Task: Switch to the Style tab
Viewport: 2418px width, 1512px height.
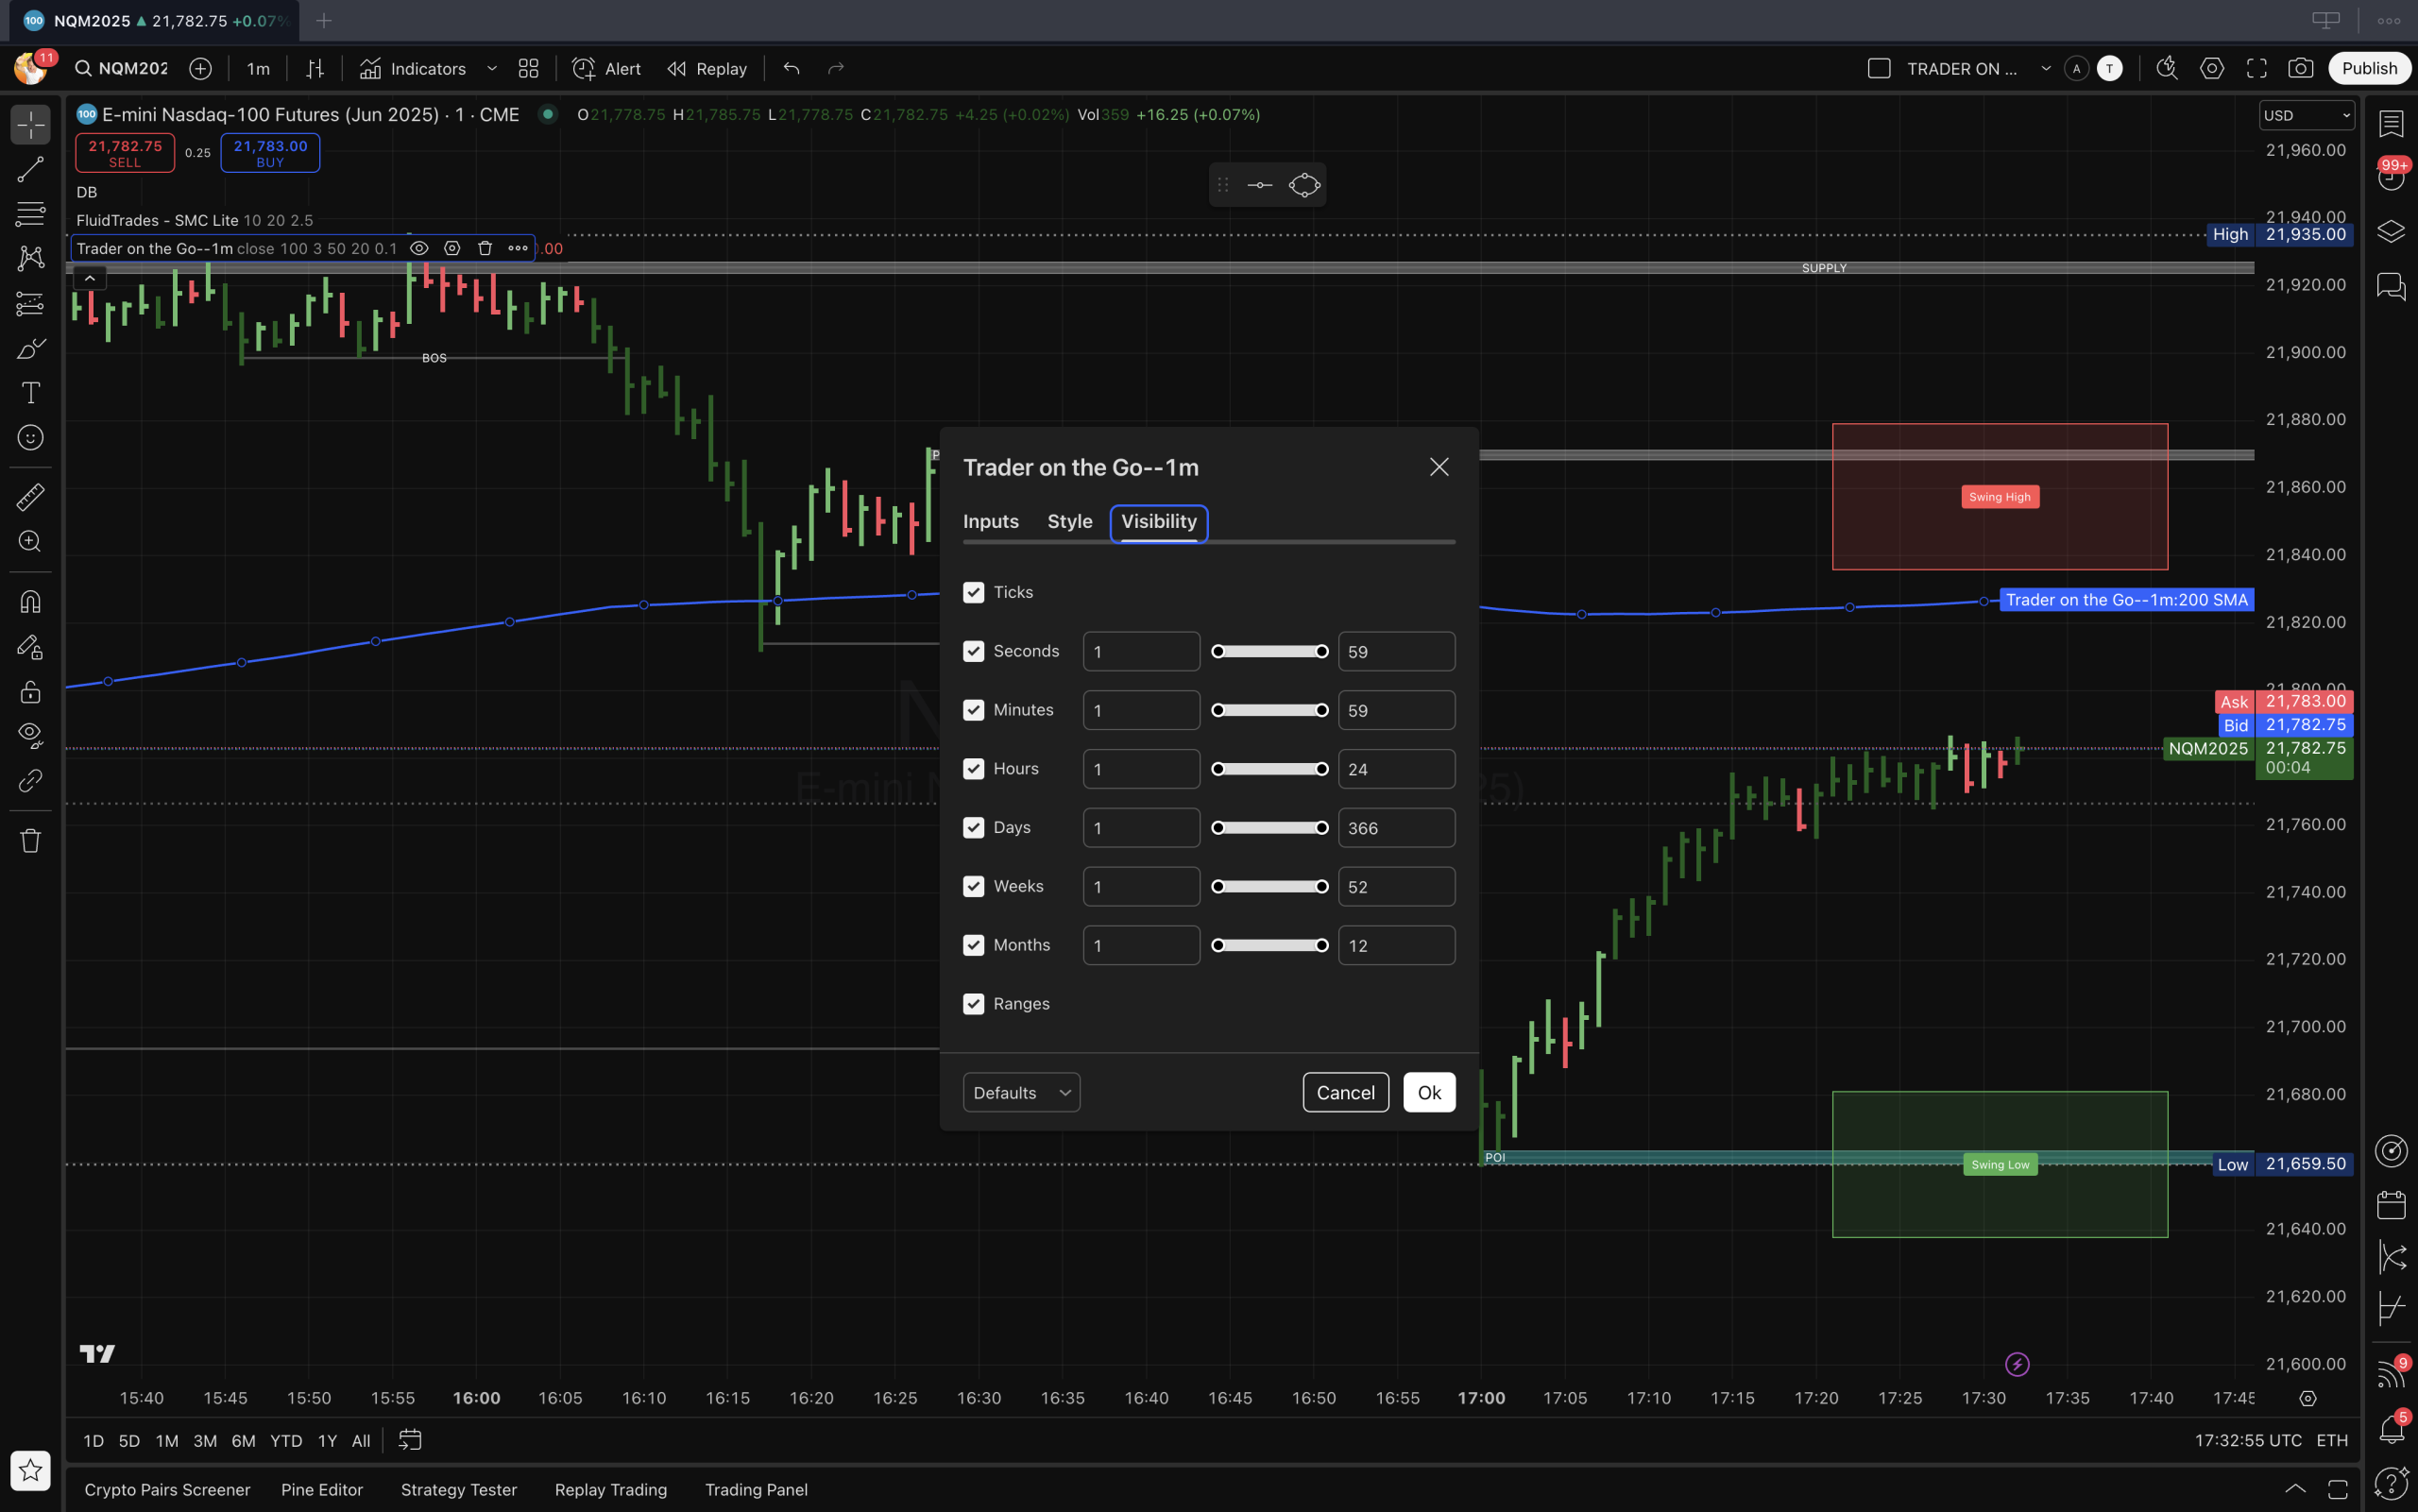Action: coord(1069,521)
